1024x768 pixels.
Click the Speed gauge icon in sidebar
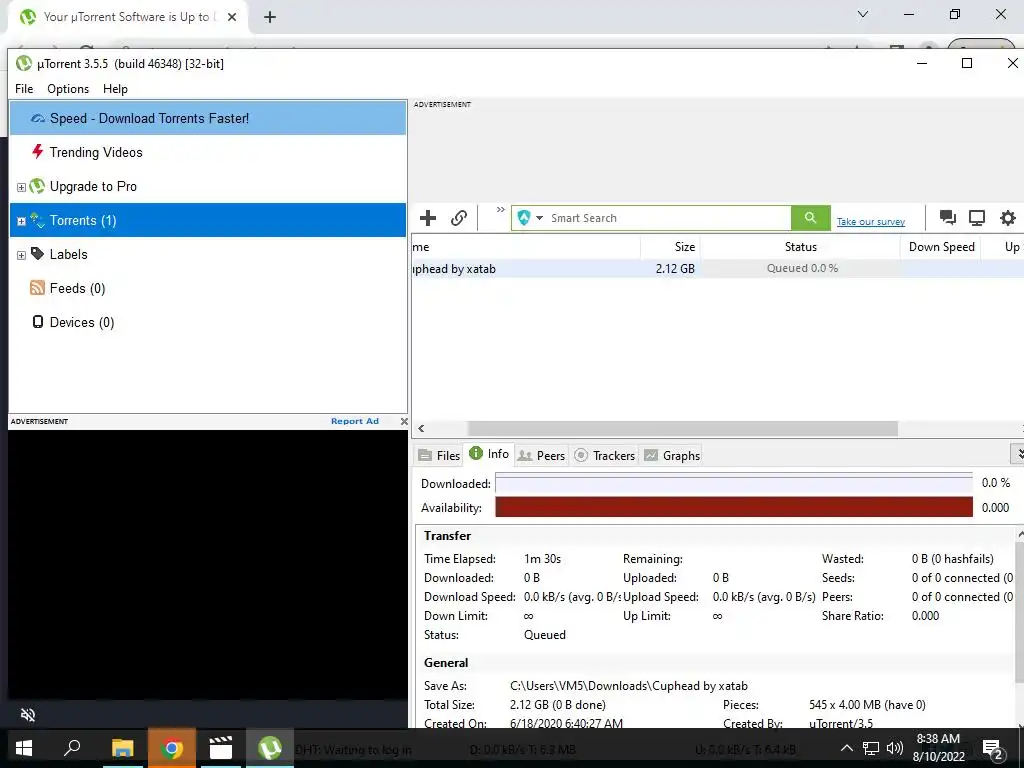[38, 118]
